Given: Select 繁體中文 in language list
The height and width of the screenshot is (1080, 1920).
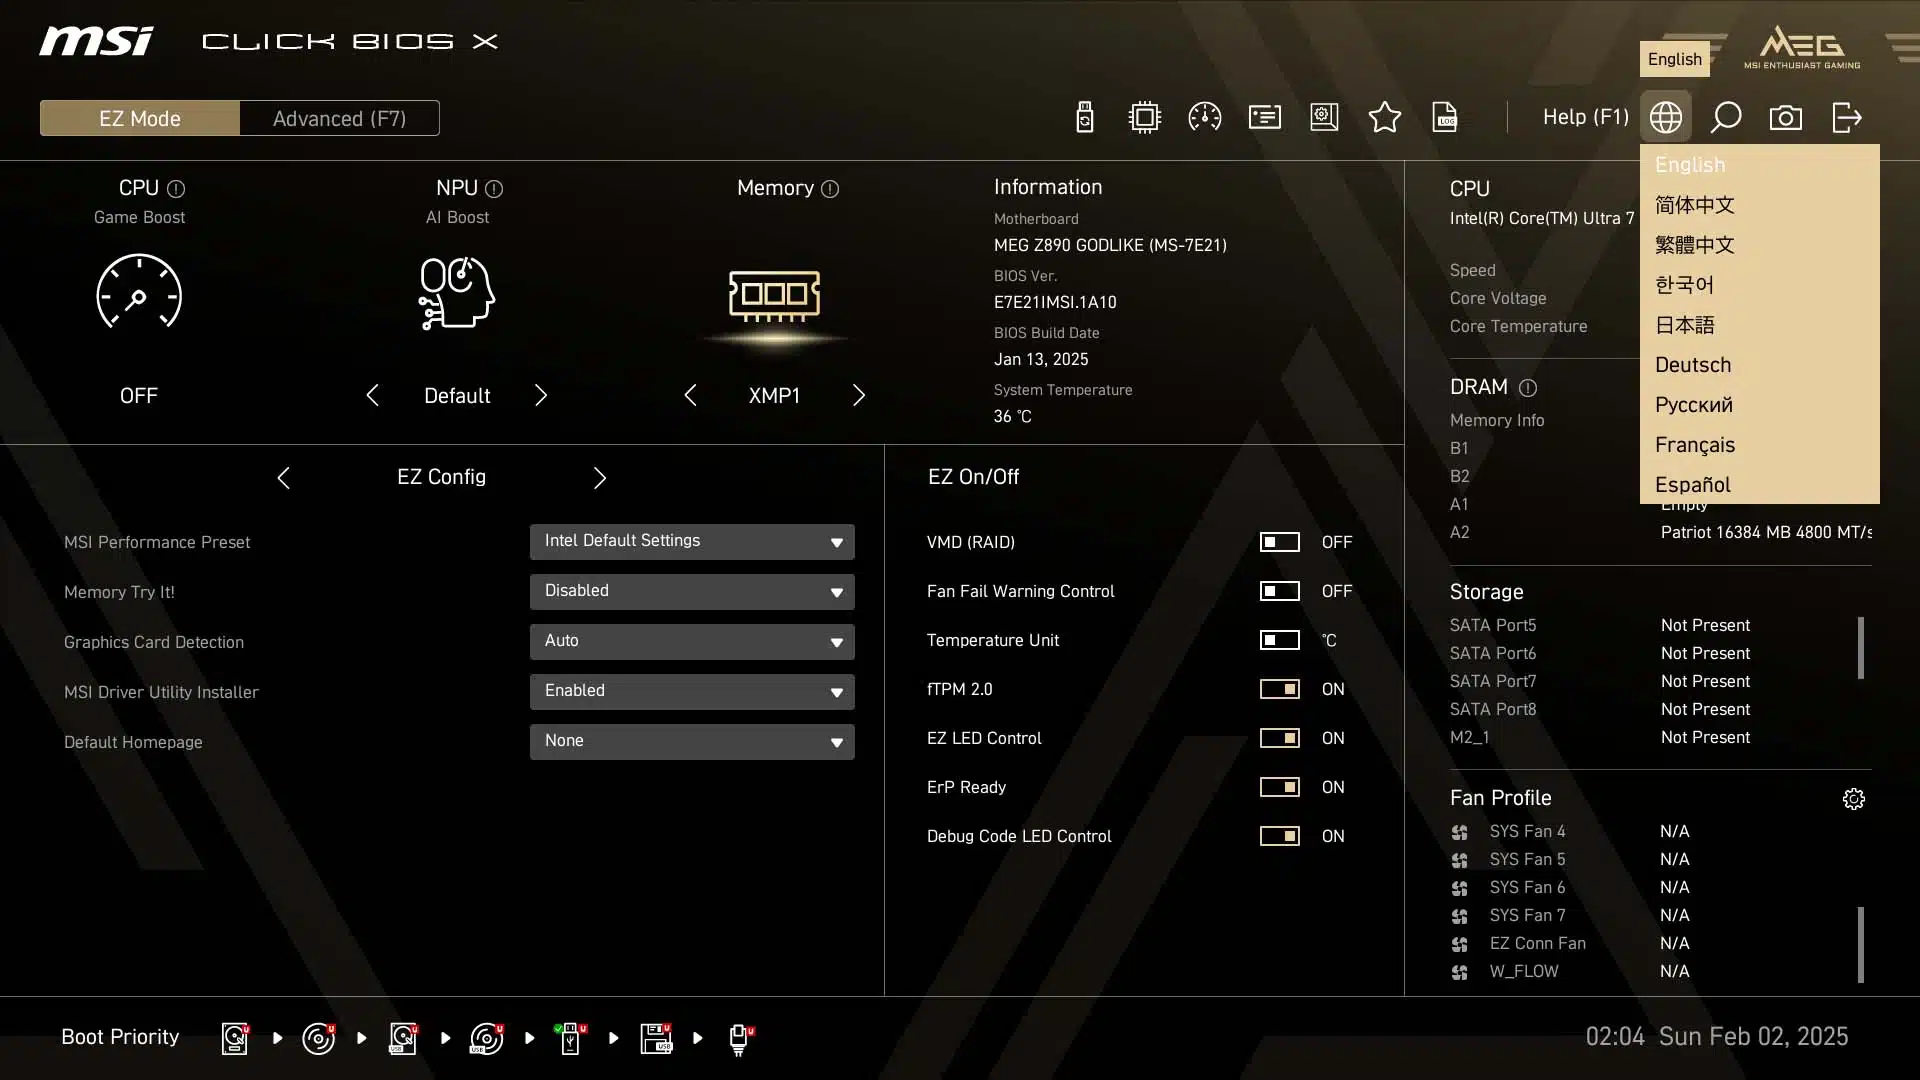Looking at the screenshot, I should [1759, 245].
